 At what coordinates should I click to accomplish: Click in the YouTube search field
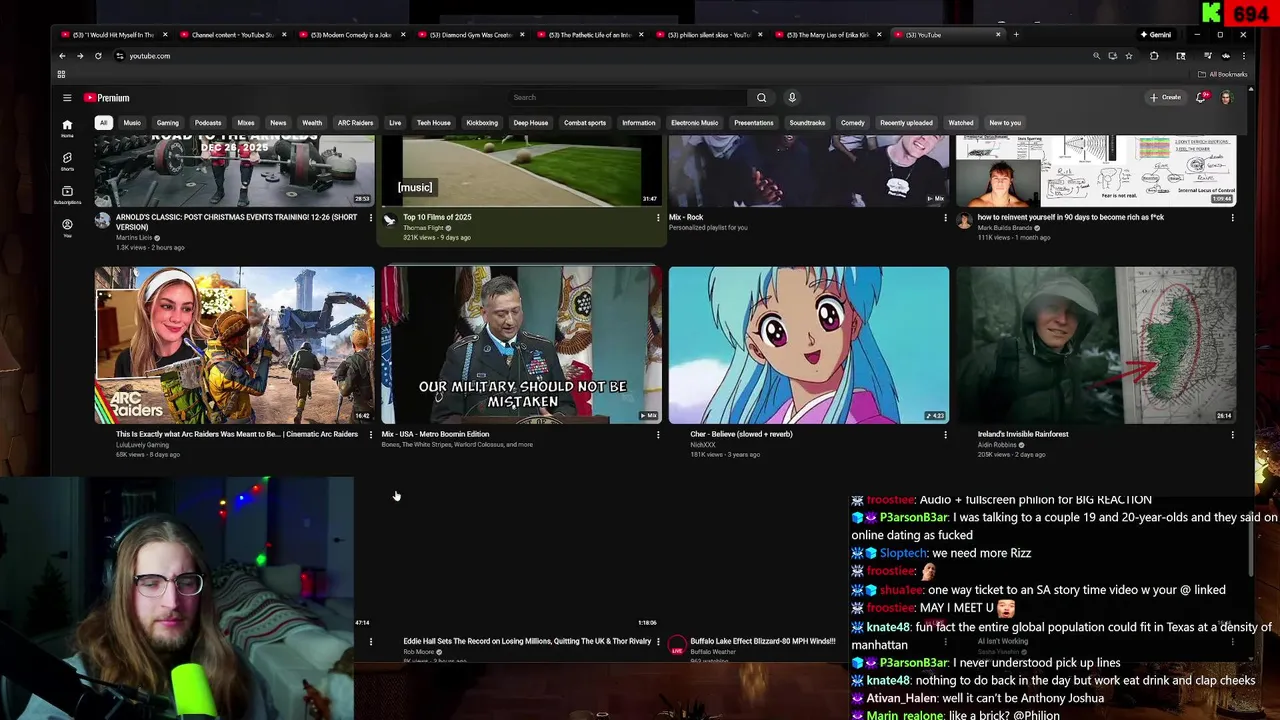point(628,98)
